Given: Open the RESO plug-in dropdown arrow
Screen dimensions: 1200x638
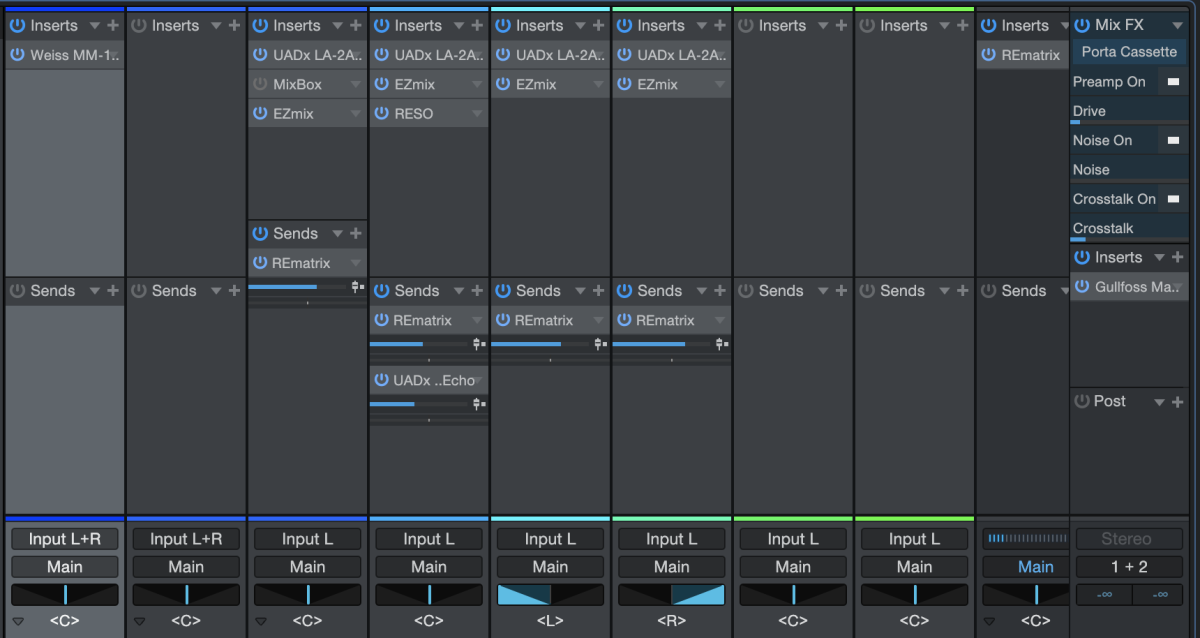Looking at the screenshot, I should click(477, 114).
